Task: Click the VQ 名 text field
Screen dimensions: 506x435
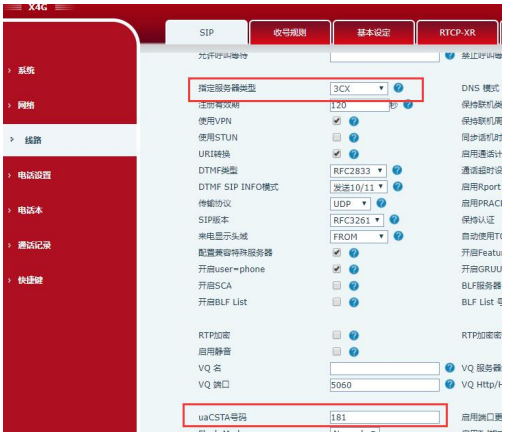Action: click(x=385, y=368)
